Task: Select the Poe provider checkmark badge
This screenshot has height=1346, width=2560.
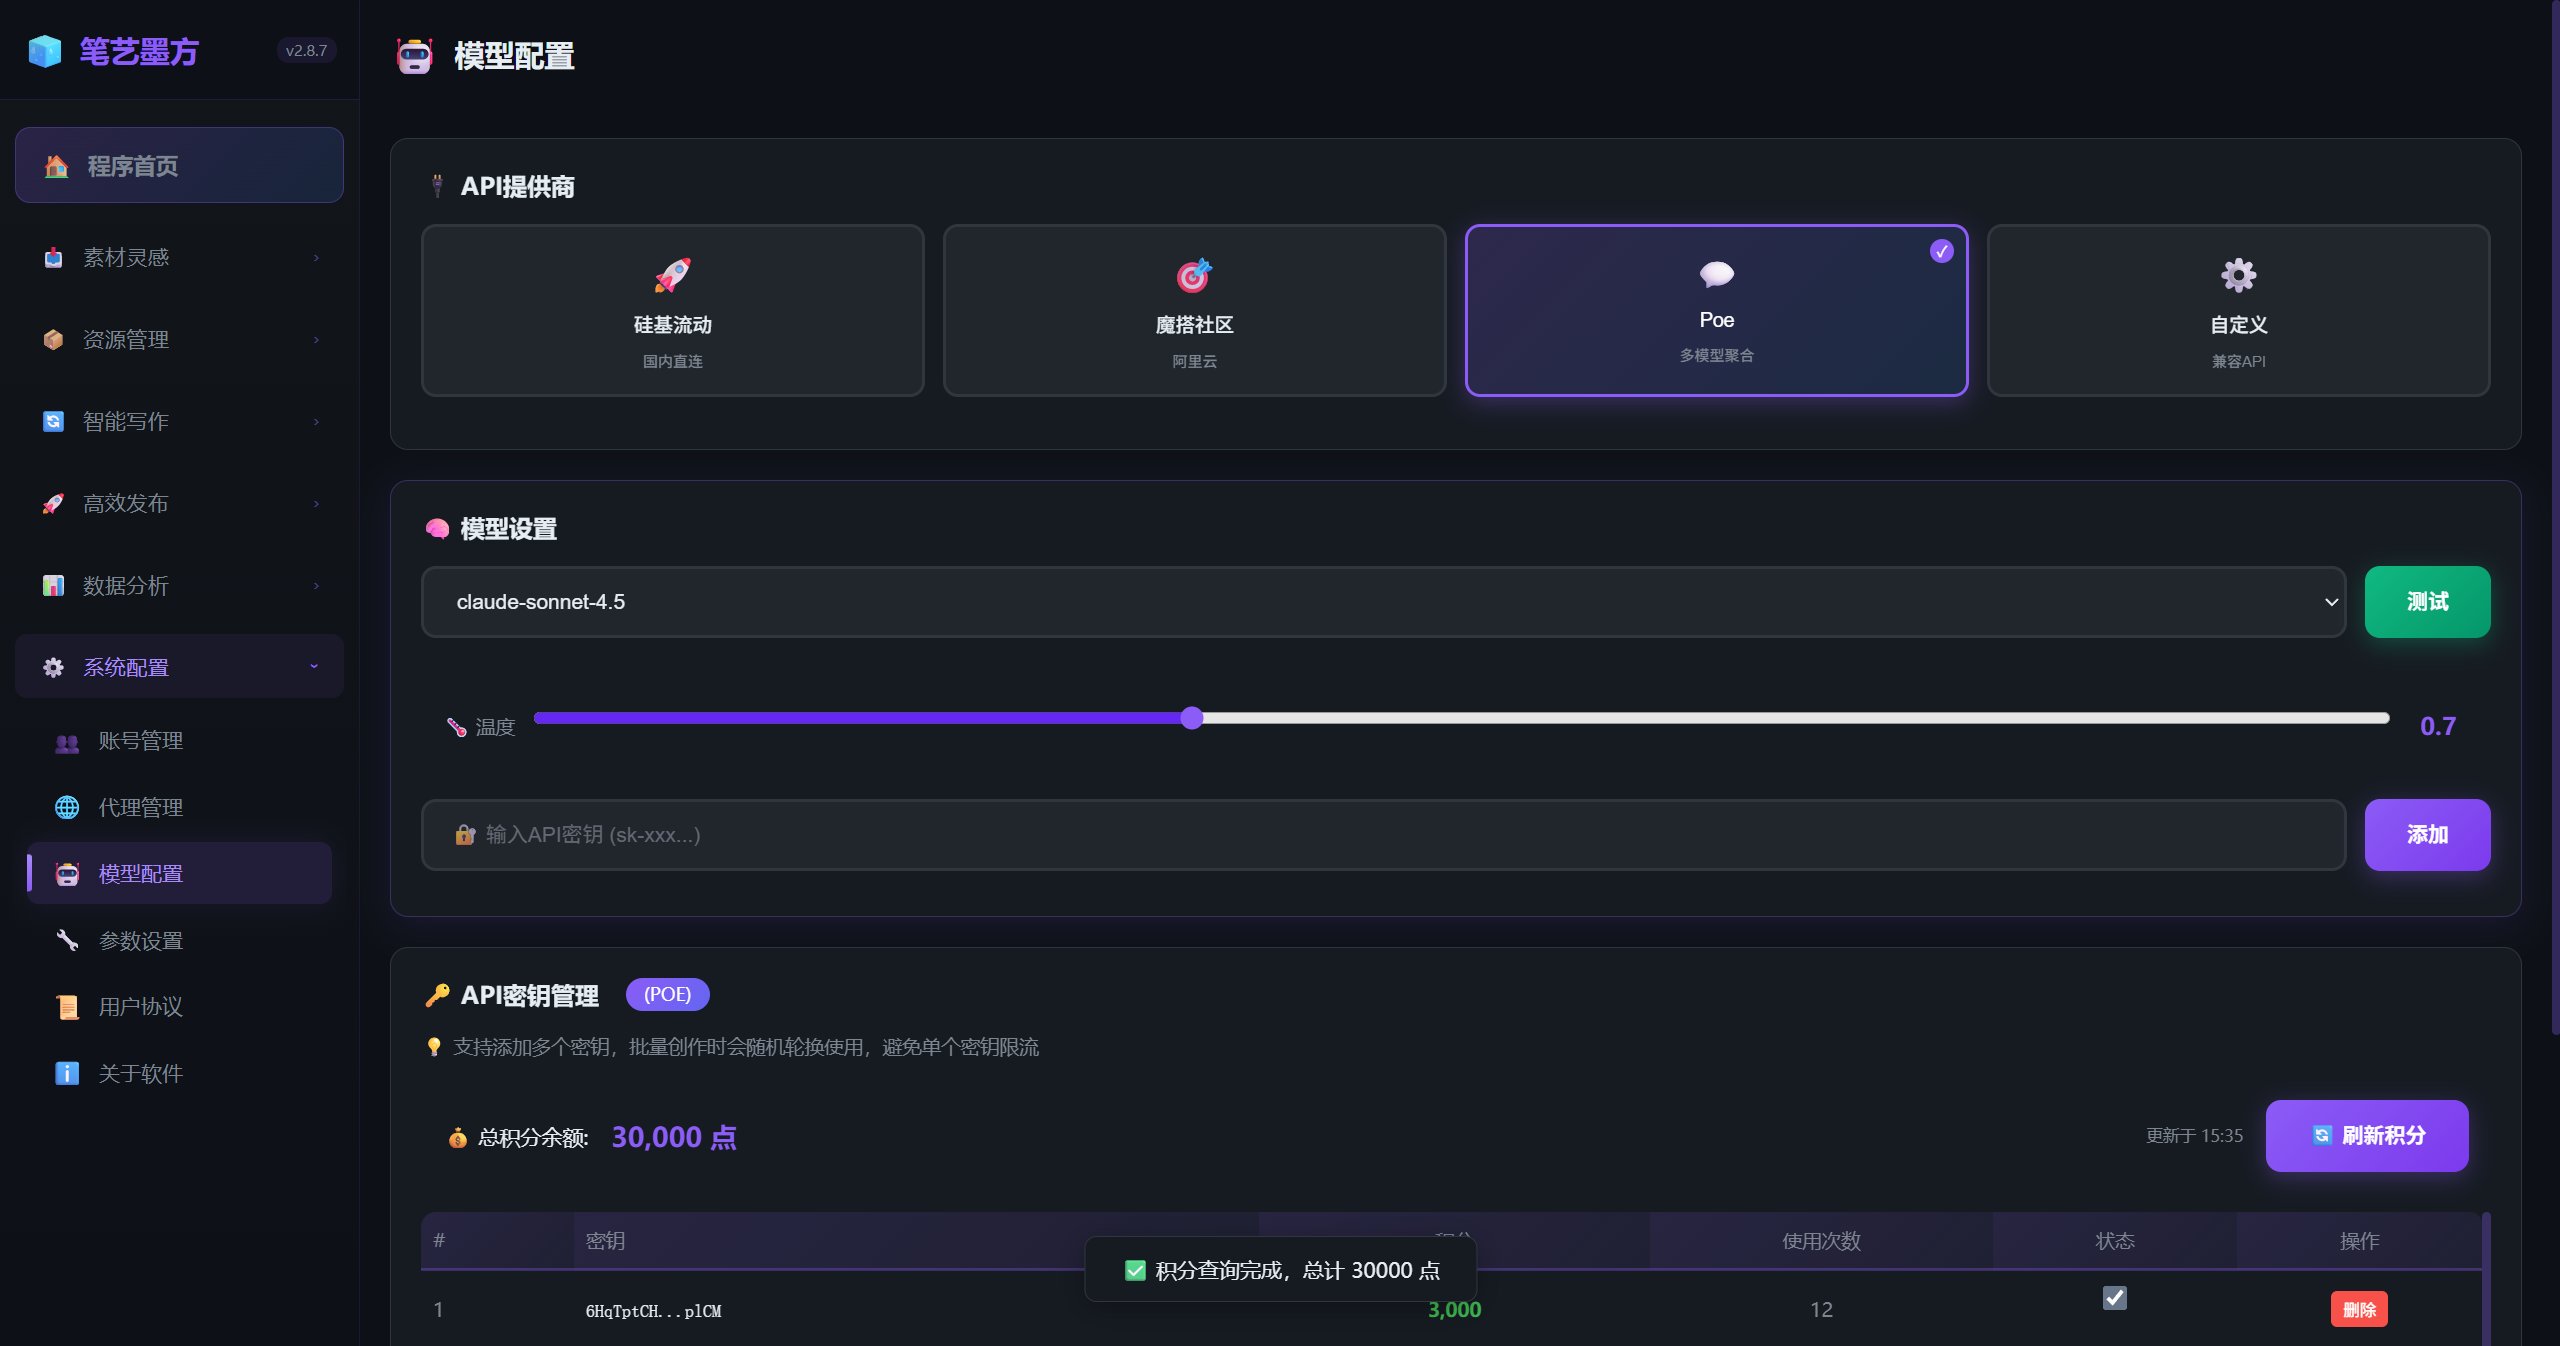Action: [x=1941, y=252]
